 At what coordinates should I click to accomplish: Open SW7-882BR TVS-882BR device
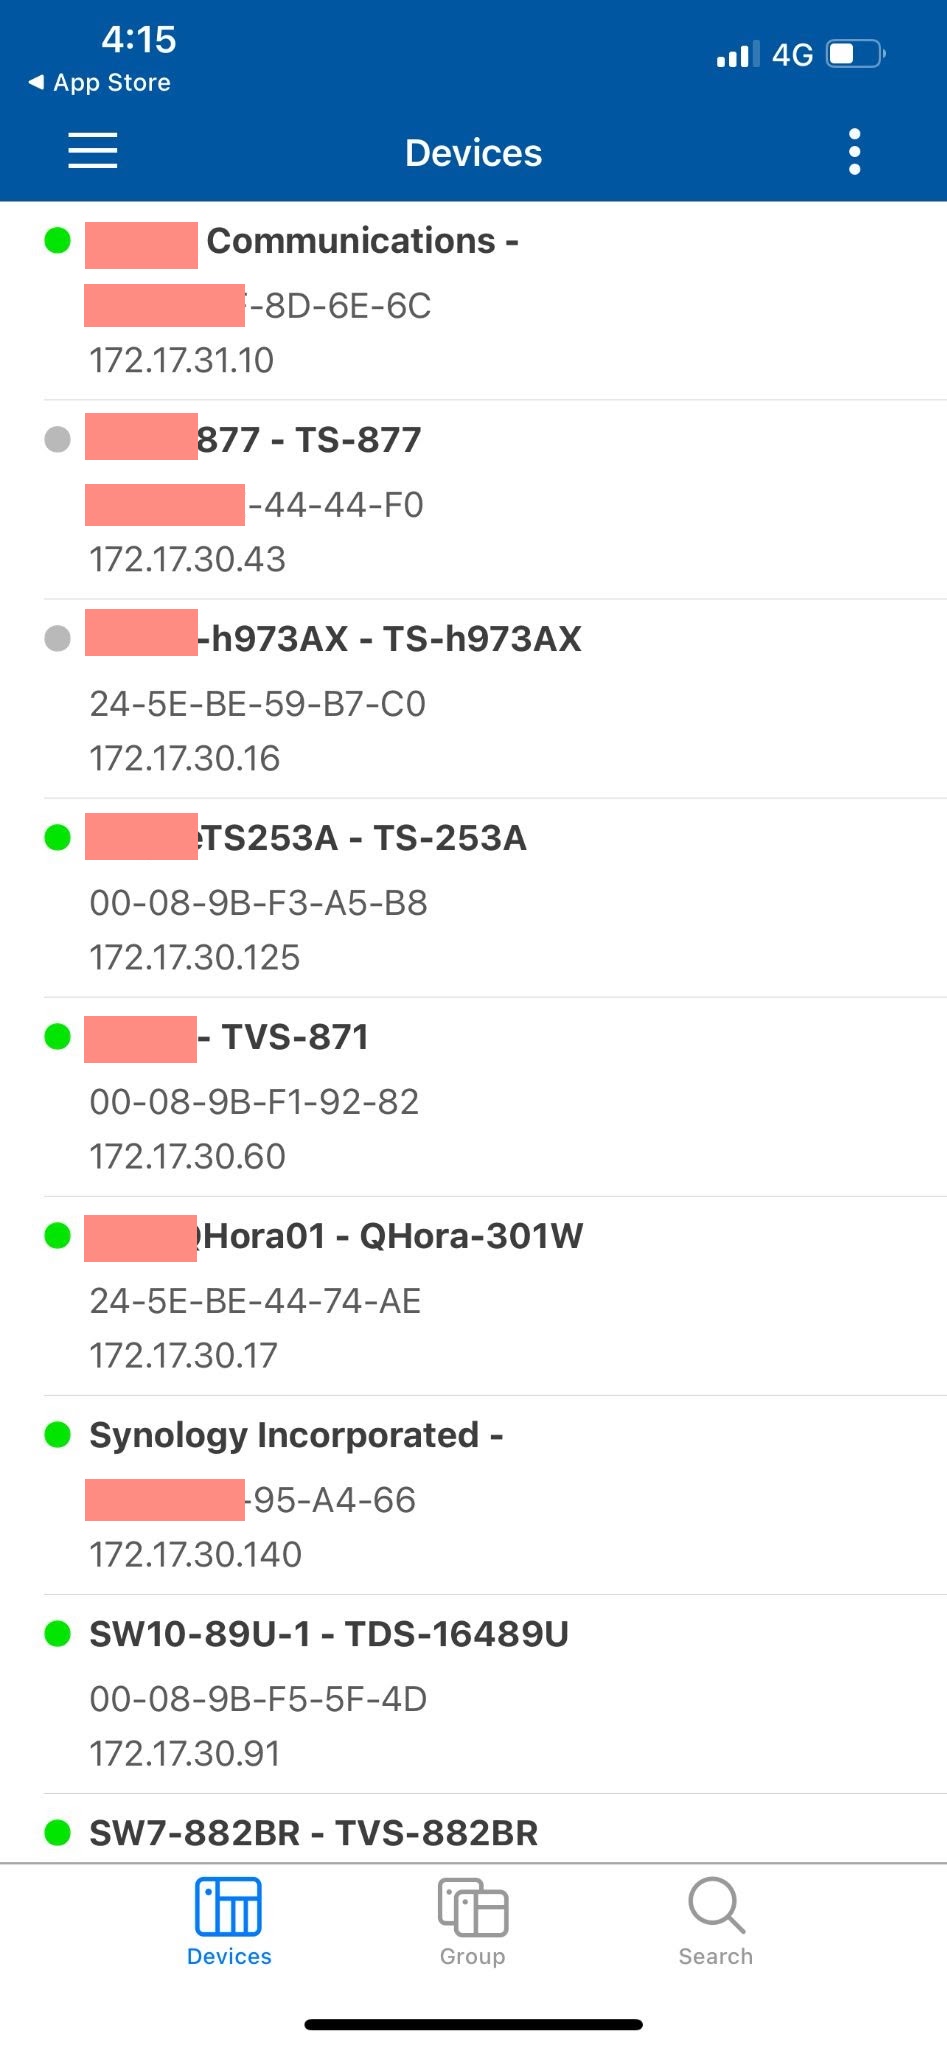(314, 1833)
